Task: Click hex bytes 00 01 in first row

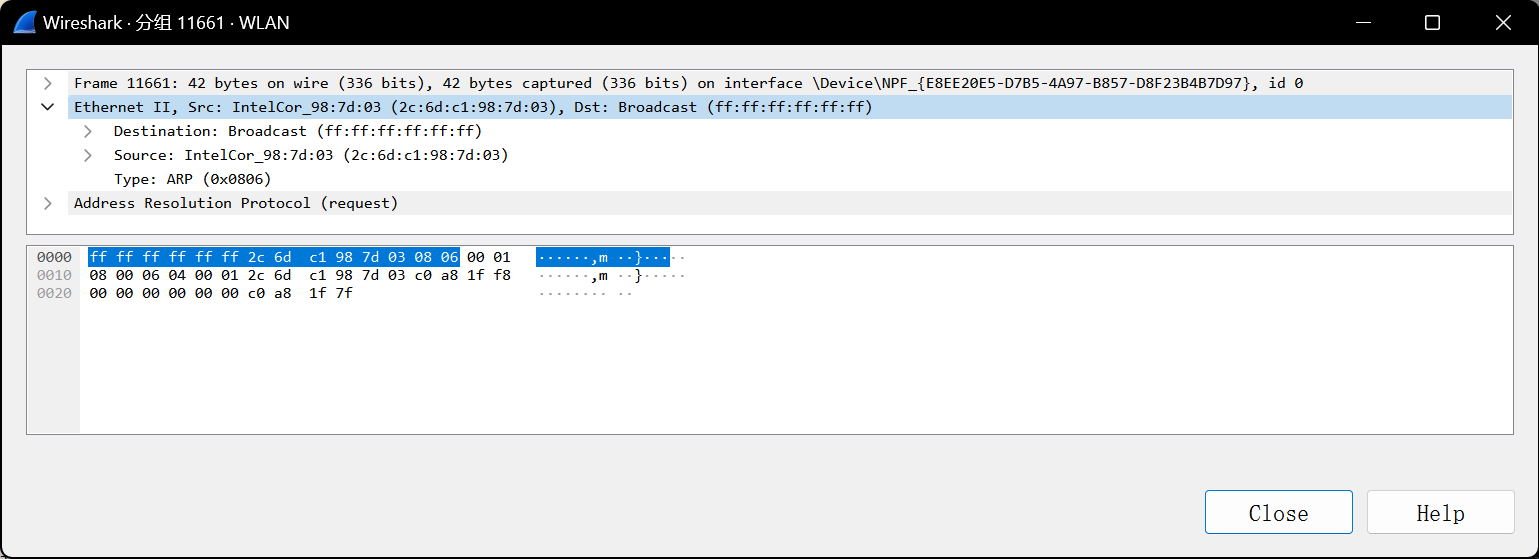Action: click(488, 257)
